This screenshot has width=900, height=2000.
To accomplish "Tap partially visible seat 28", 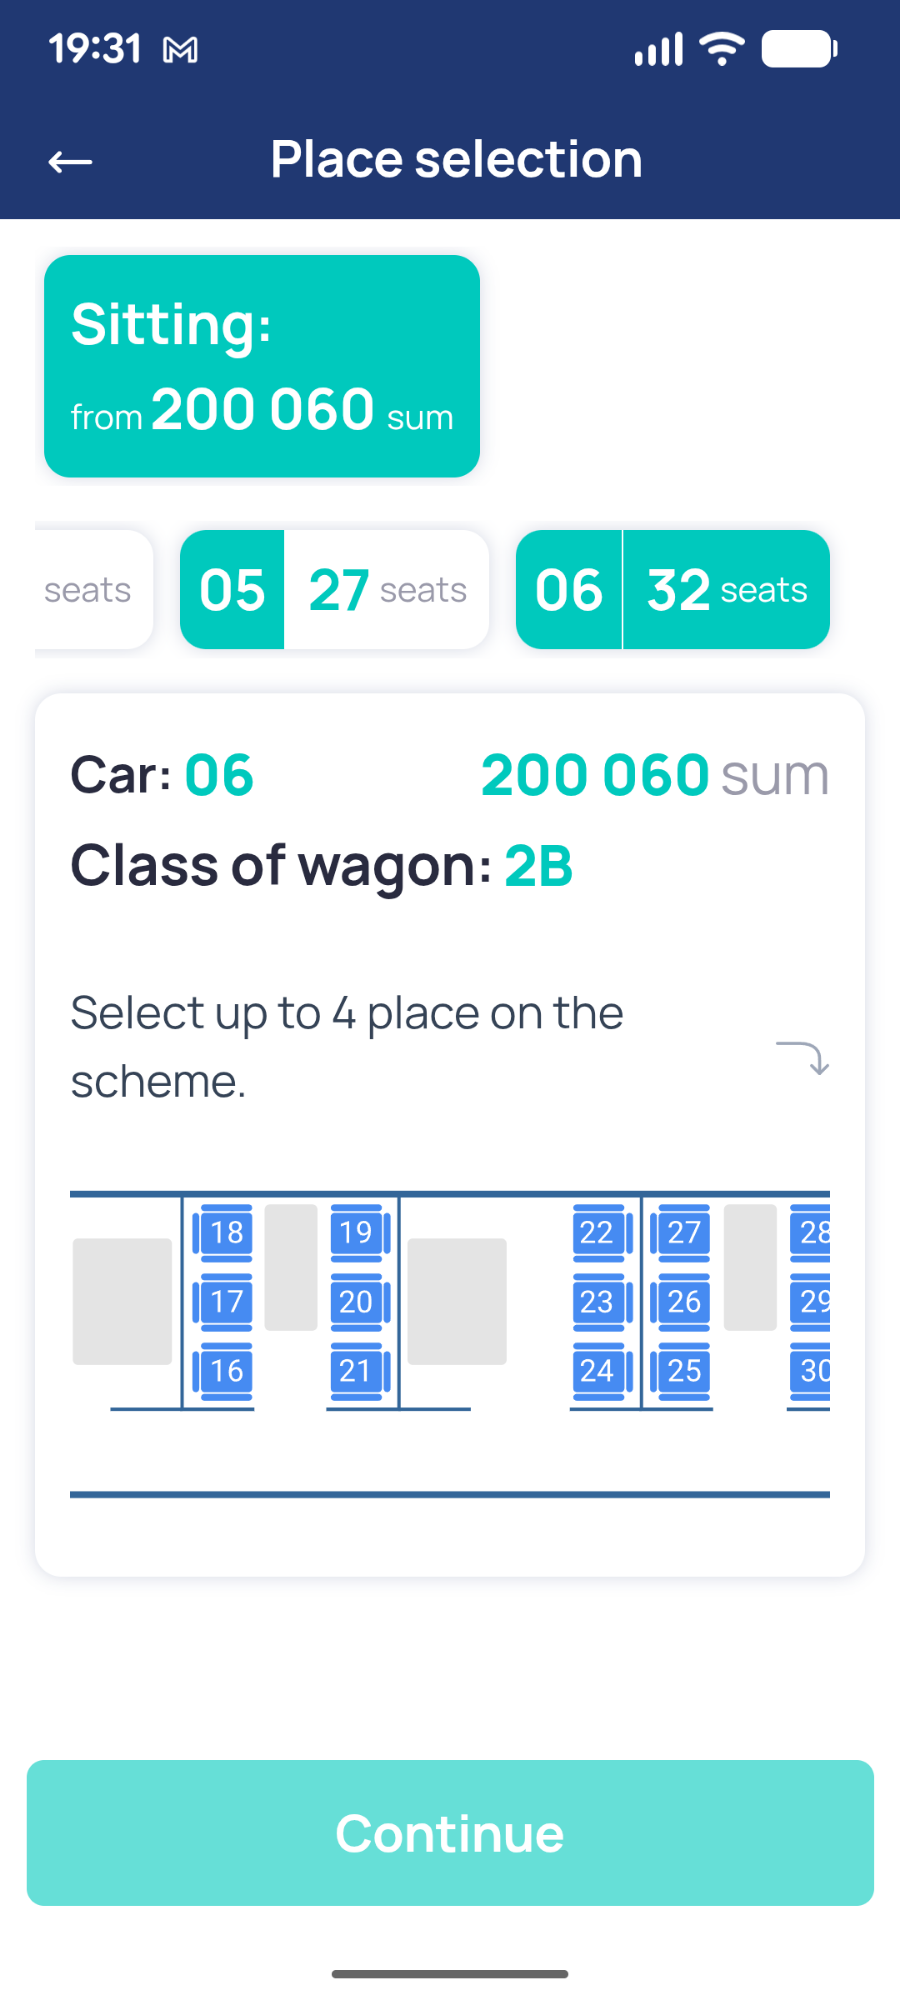I will [x=813, y=1232].
